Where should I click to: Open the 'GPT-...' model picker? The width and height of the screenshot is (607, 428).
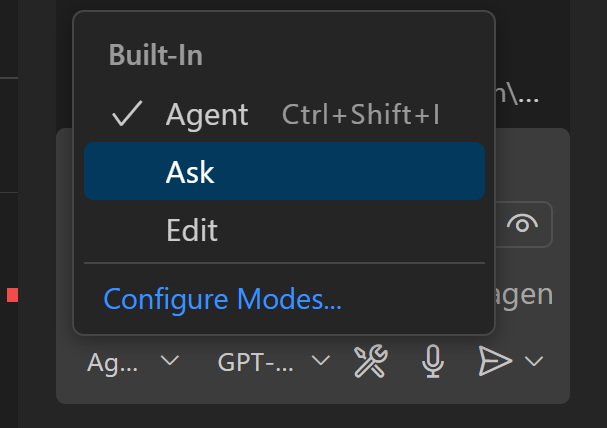255,362
